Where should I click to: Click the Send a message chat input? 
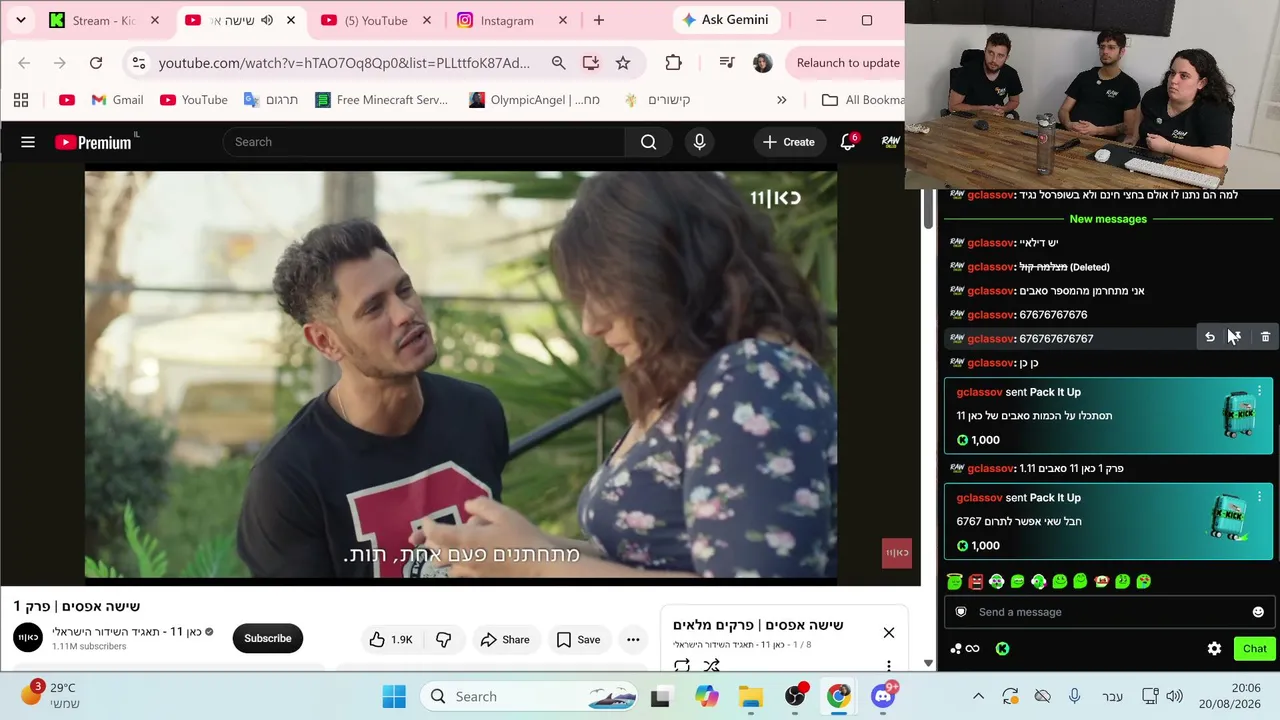point(1109,612)
